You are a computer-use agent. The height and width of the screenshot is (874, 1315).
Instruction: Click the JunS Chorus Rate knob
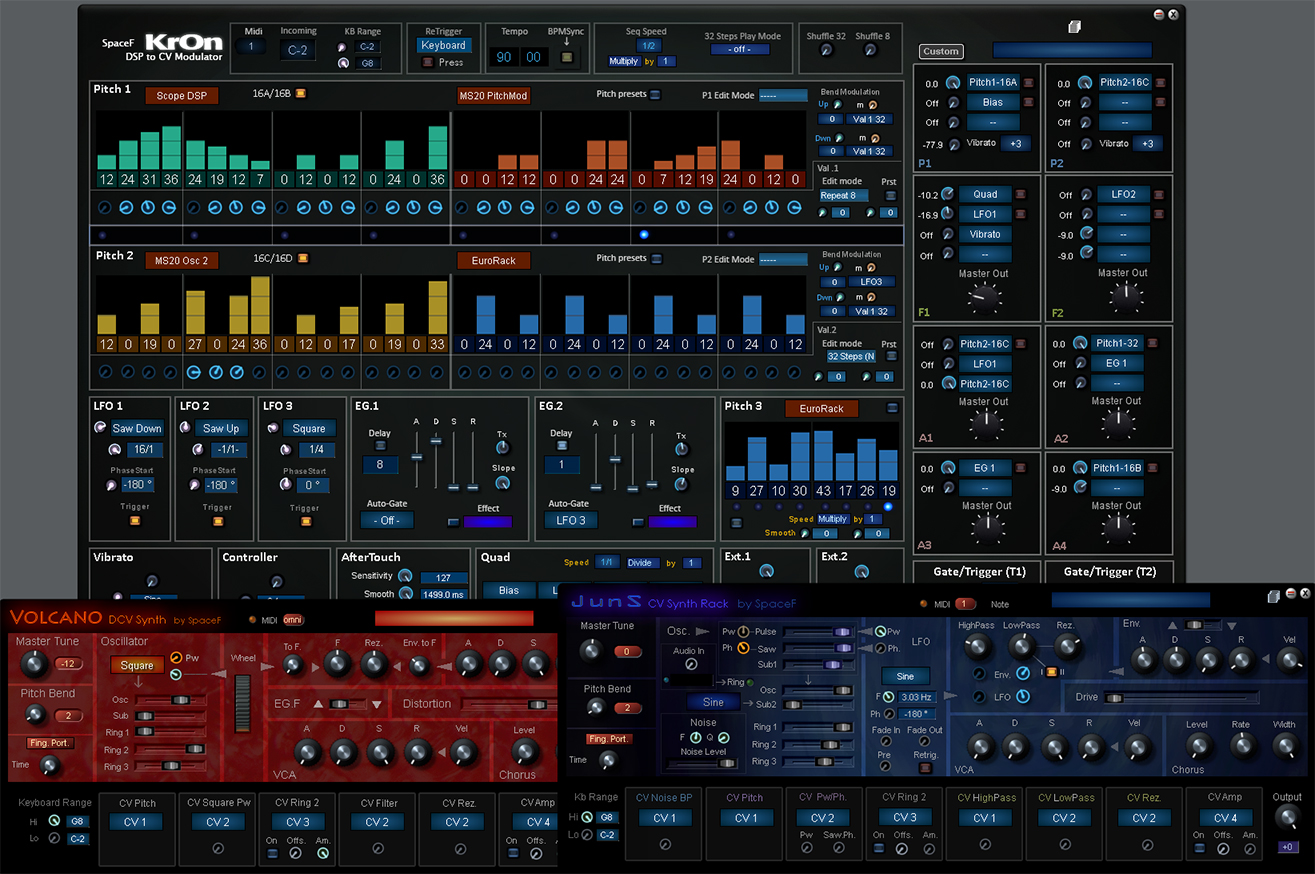[x=1241, y=744]
